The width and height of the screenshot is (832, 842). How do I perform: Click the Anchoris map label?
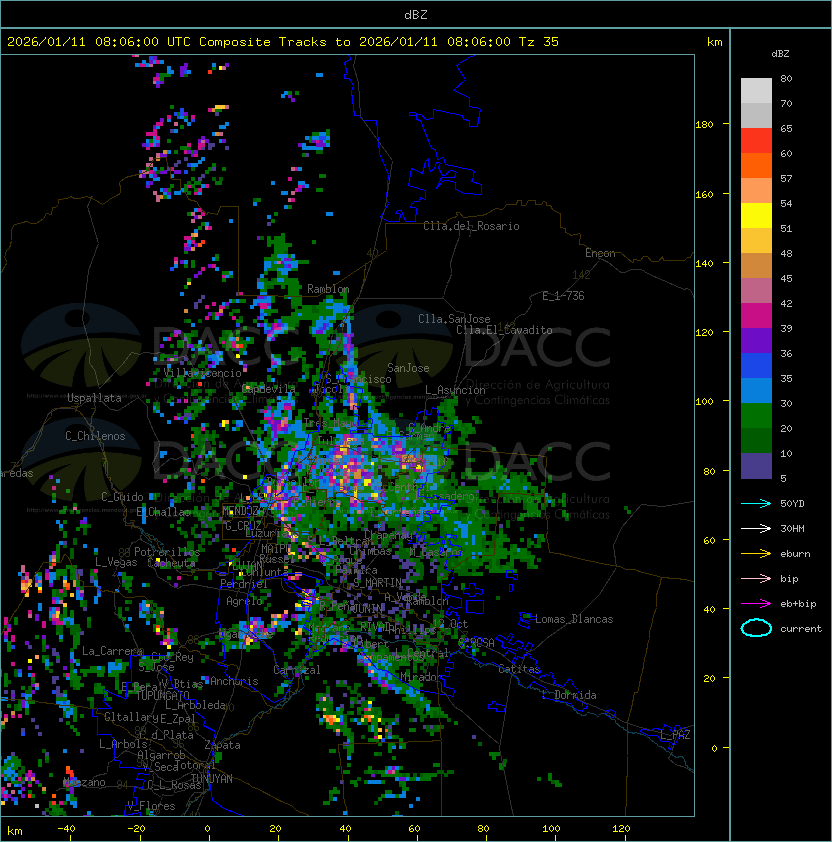[234, 681]
